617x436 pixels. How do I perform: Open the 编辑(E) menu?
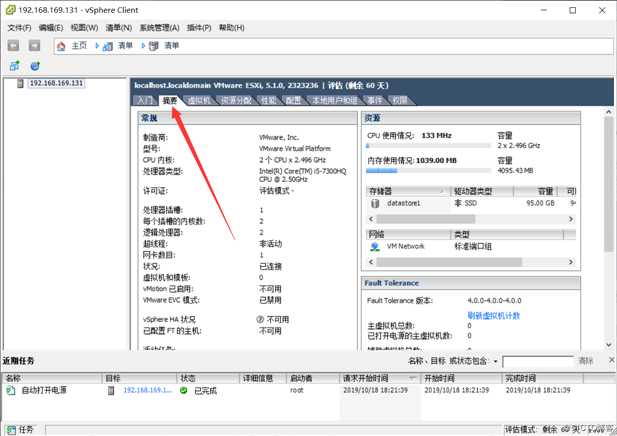click(x=51, y=28)
